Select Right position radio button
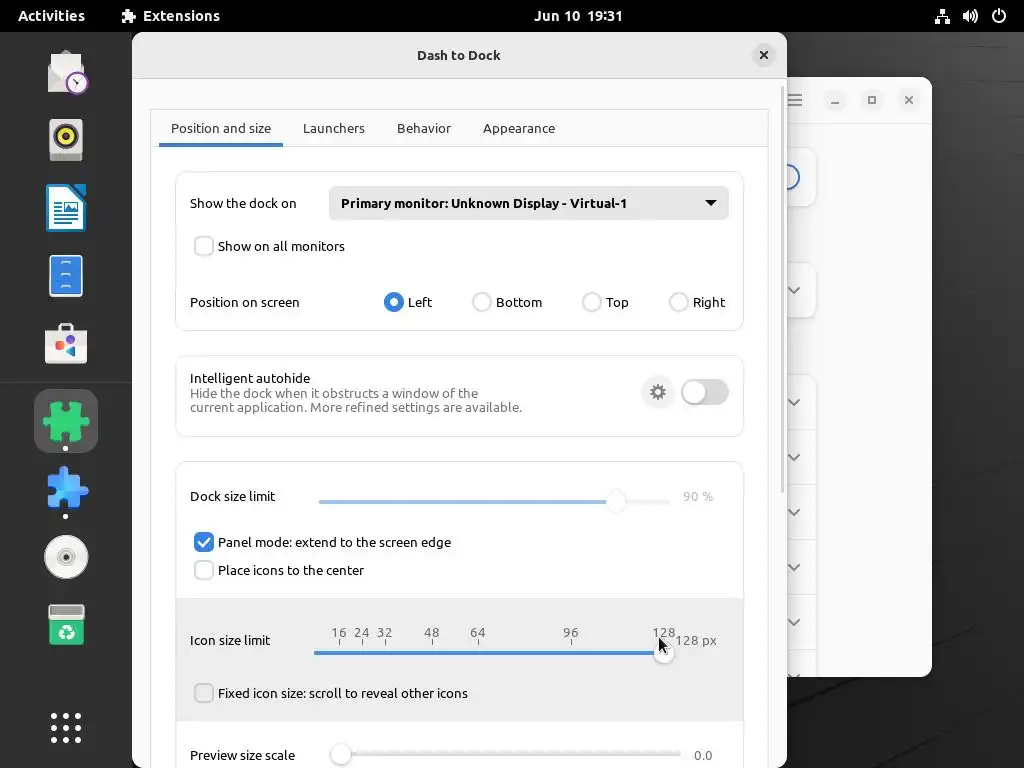 (679, 302)
